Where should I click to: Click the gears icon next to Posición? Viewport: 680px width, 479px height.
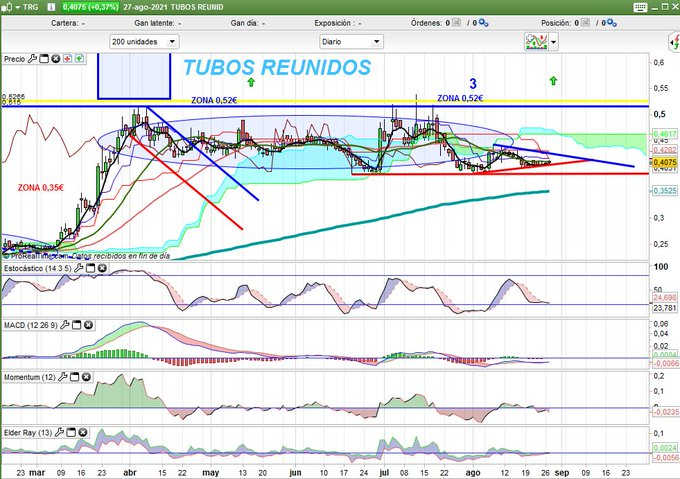[x=612, y=23]
